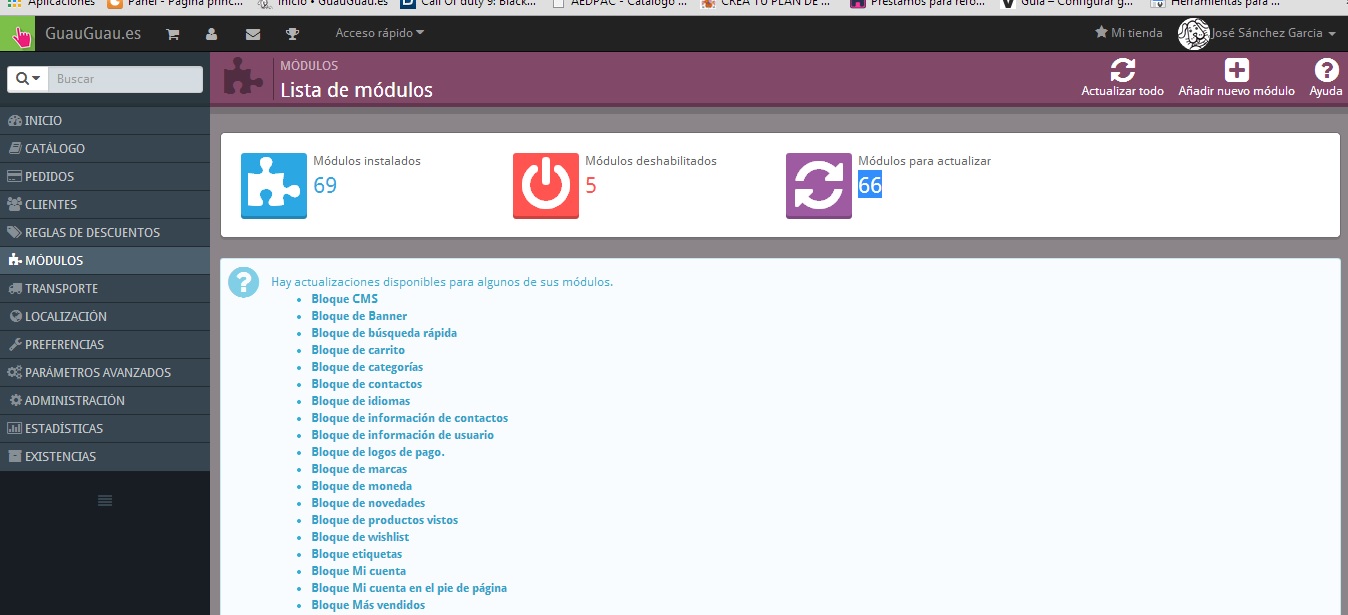
Task: Open the Aplicaciones bookmarks bar item
Action: (x=51, y=4)
